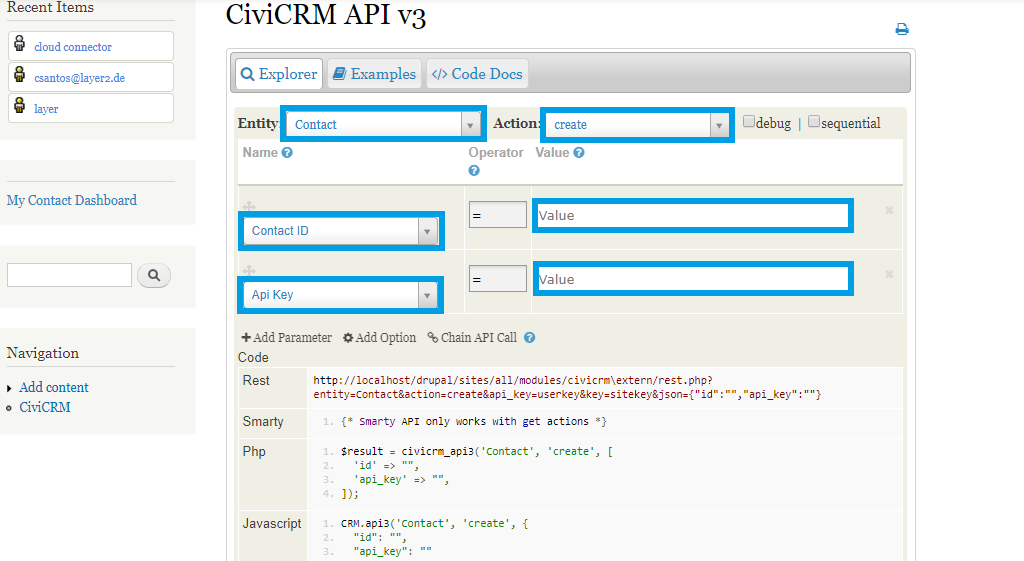Click the help icon beside Value
1024x561 pixels.
tap(579, 153)
